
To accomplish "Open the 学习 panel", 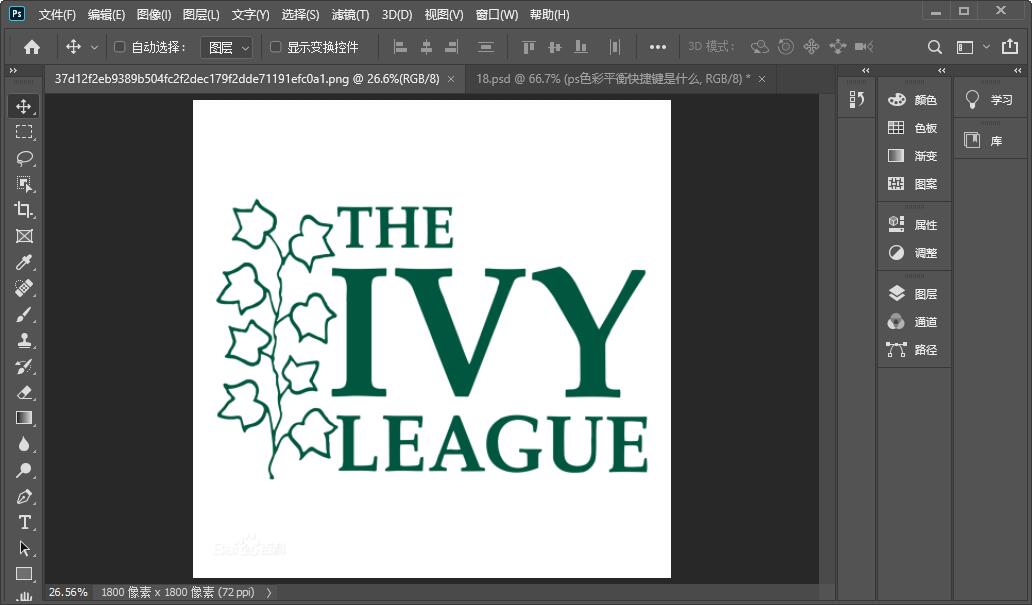I will click(x=989, y=100).
